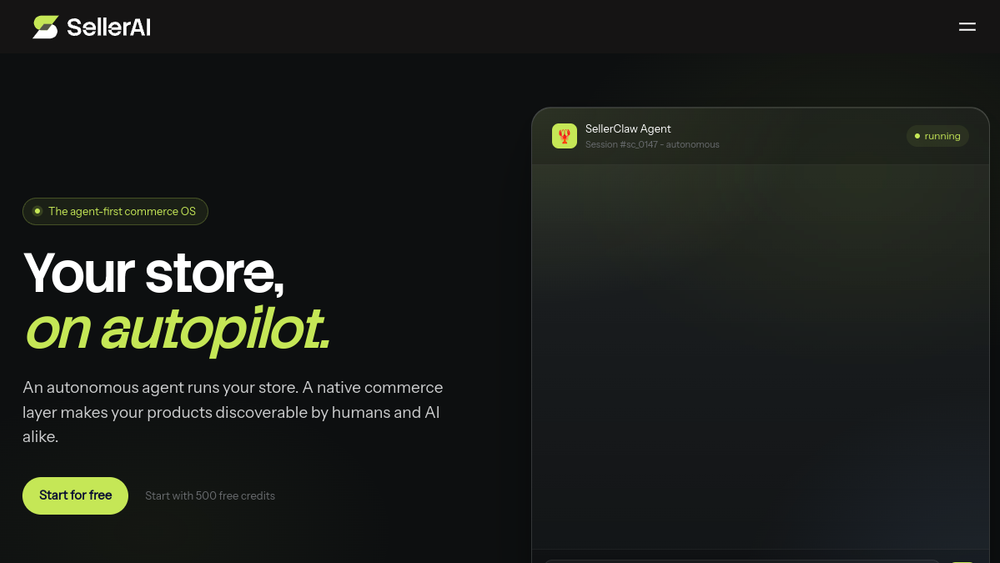This screenshot has height=563, width=1000.
Task: Click the green 'on autopilot.' headline
Action: pyautogui.click(x=177, y=330)
